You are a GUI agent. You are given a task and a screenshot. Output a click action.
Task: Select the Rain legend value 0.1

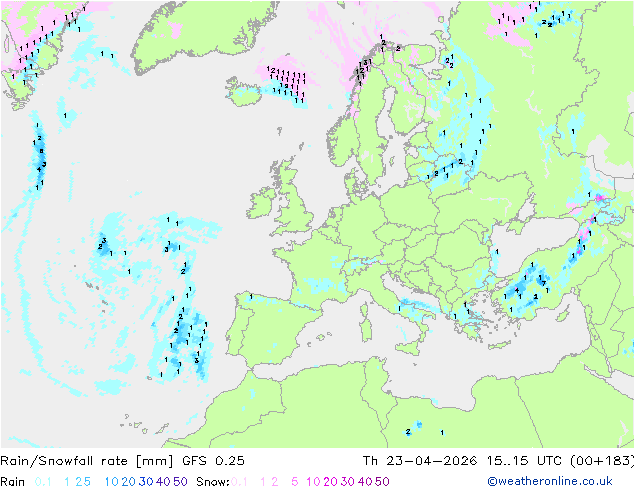(43, 482)
